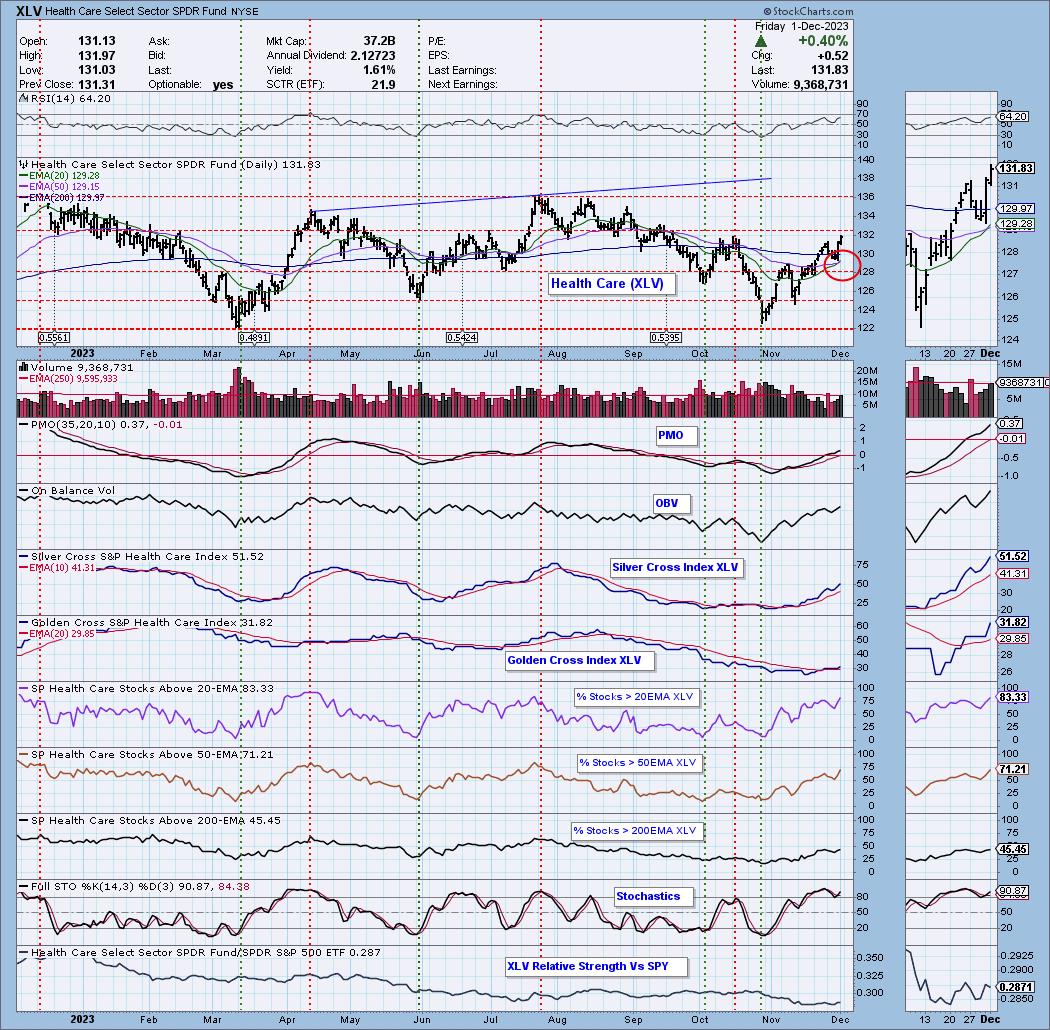
Task: Click the EMA(250) 9,595,933 volume legend
Action: pos(73,378)
